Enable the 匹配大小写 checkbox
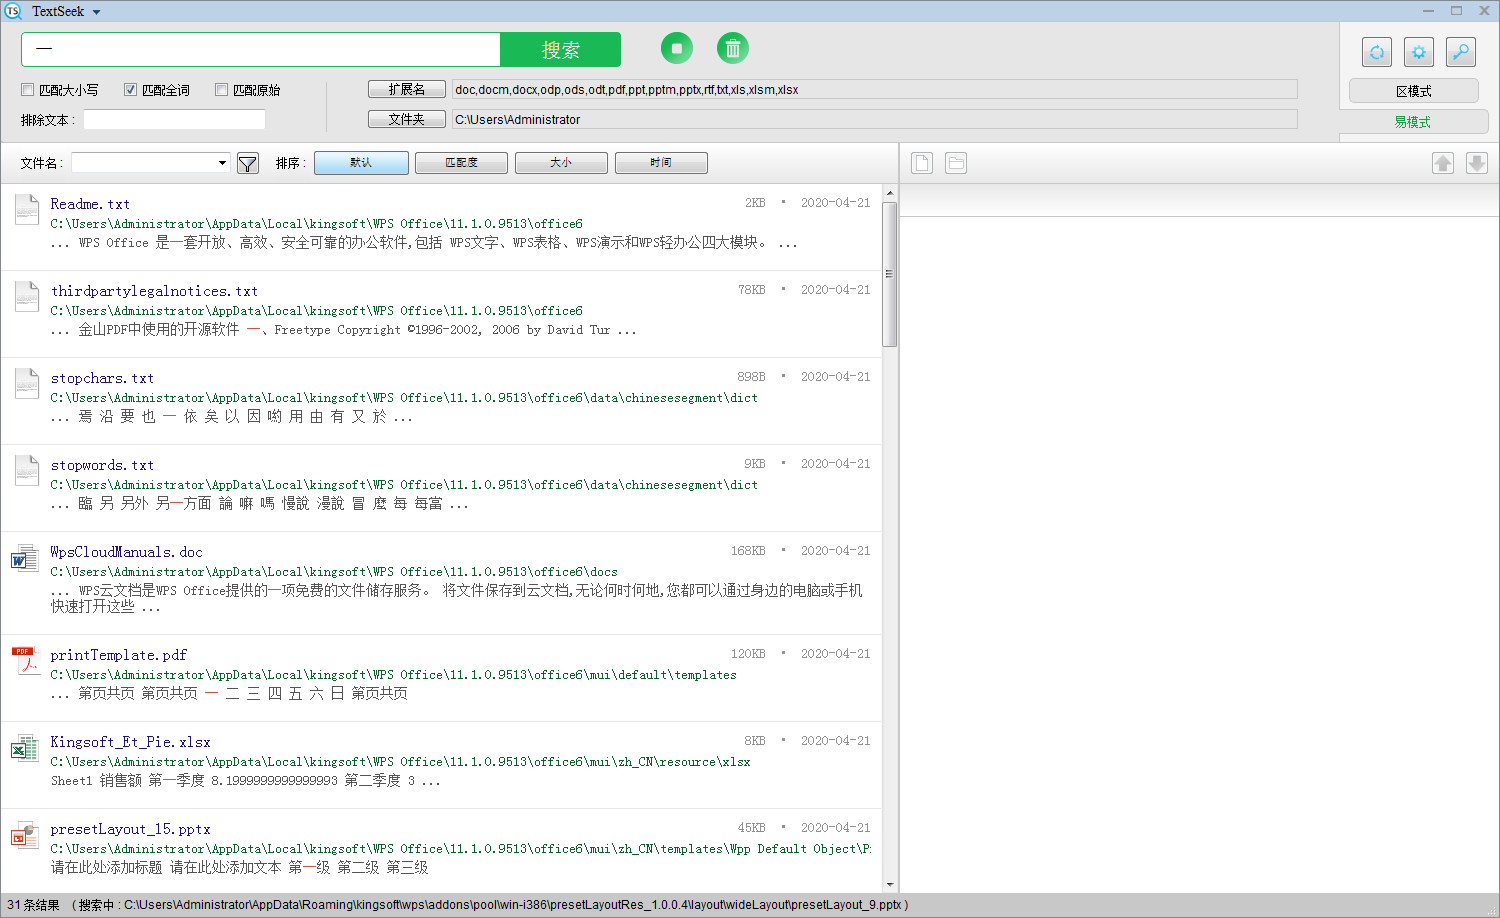 click(x=27, y=89)
